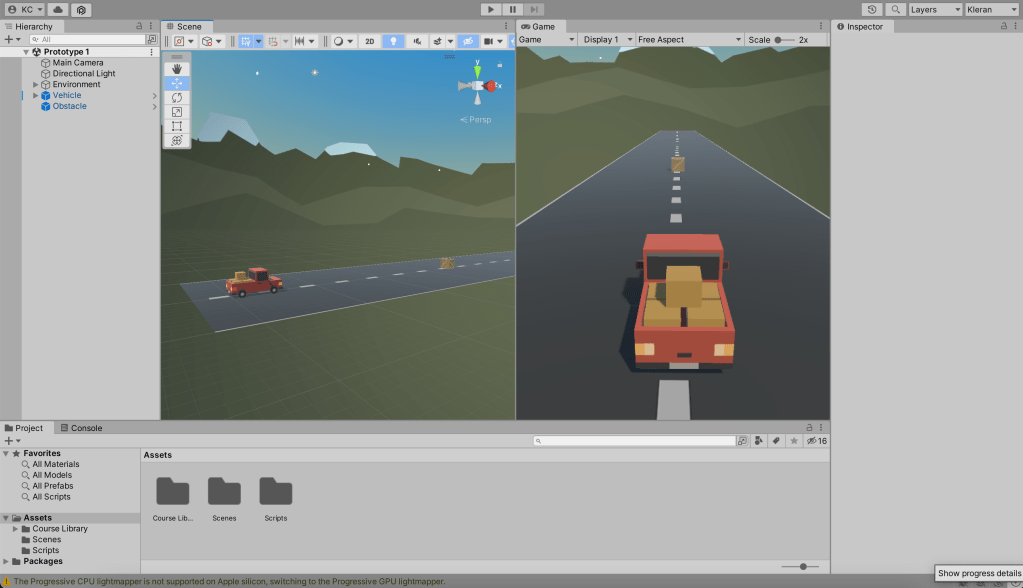Screen dimensions: 1023x588
Task: Select the Scale tool in Scene
Action: 177,112
